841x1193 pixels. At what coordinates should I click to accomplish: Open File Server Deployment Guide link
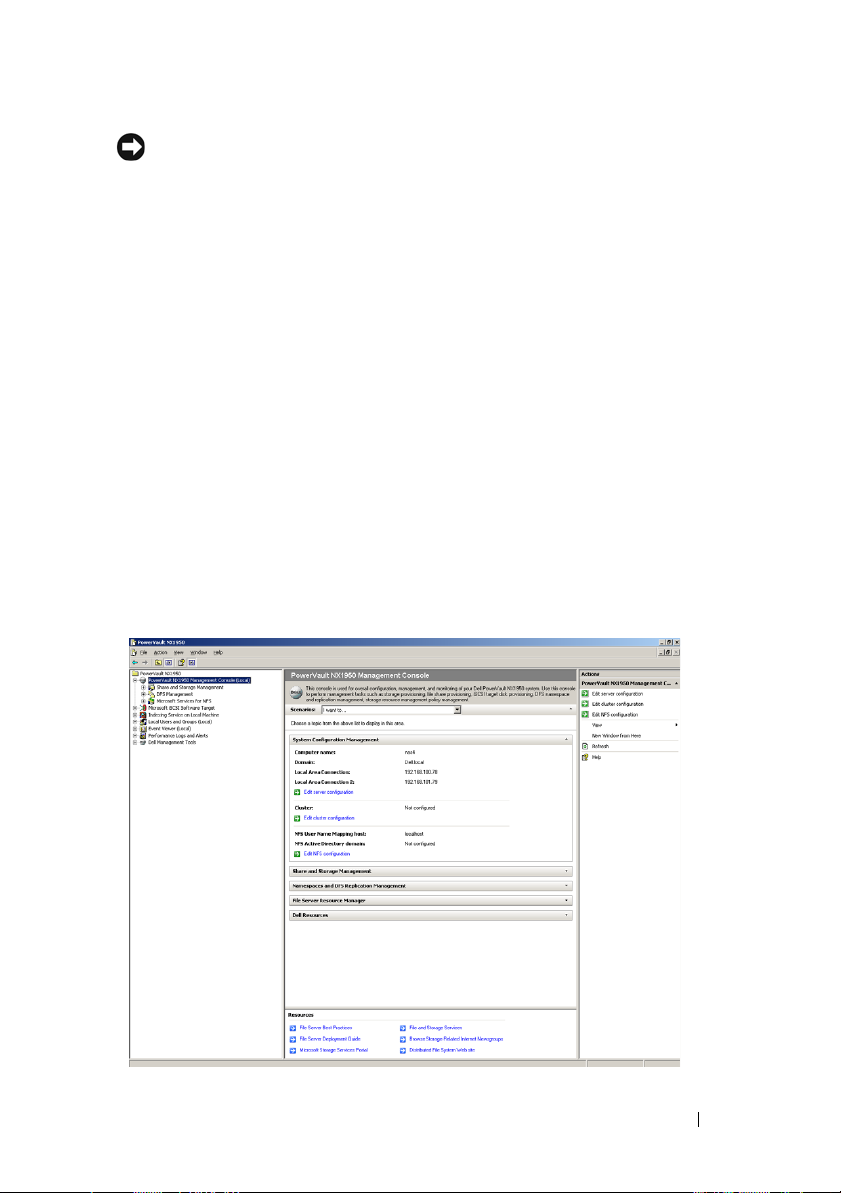330,1039
